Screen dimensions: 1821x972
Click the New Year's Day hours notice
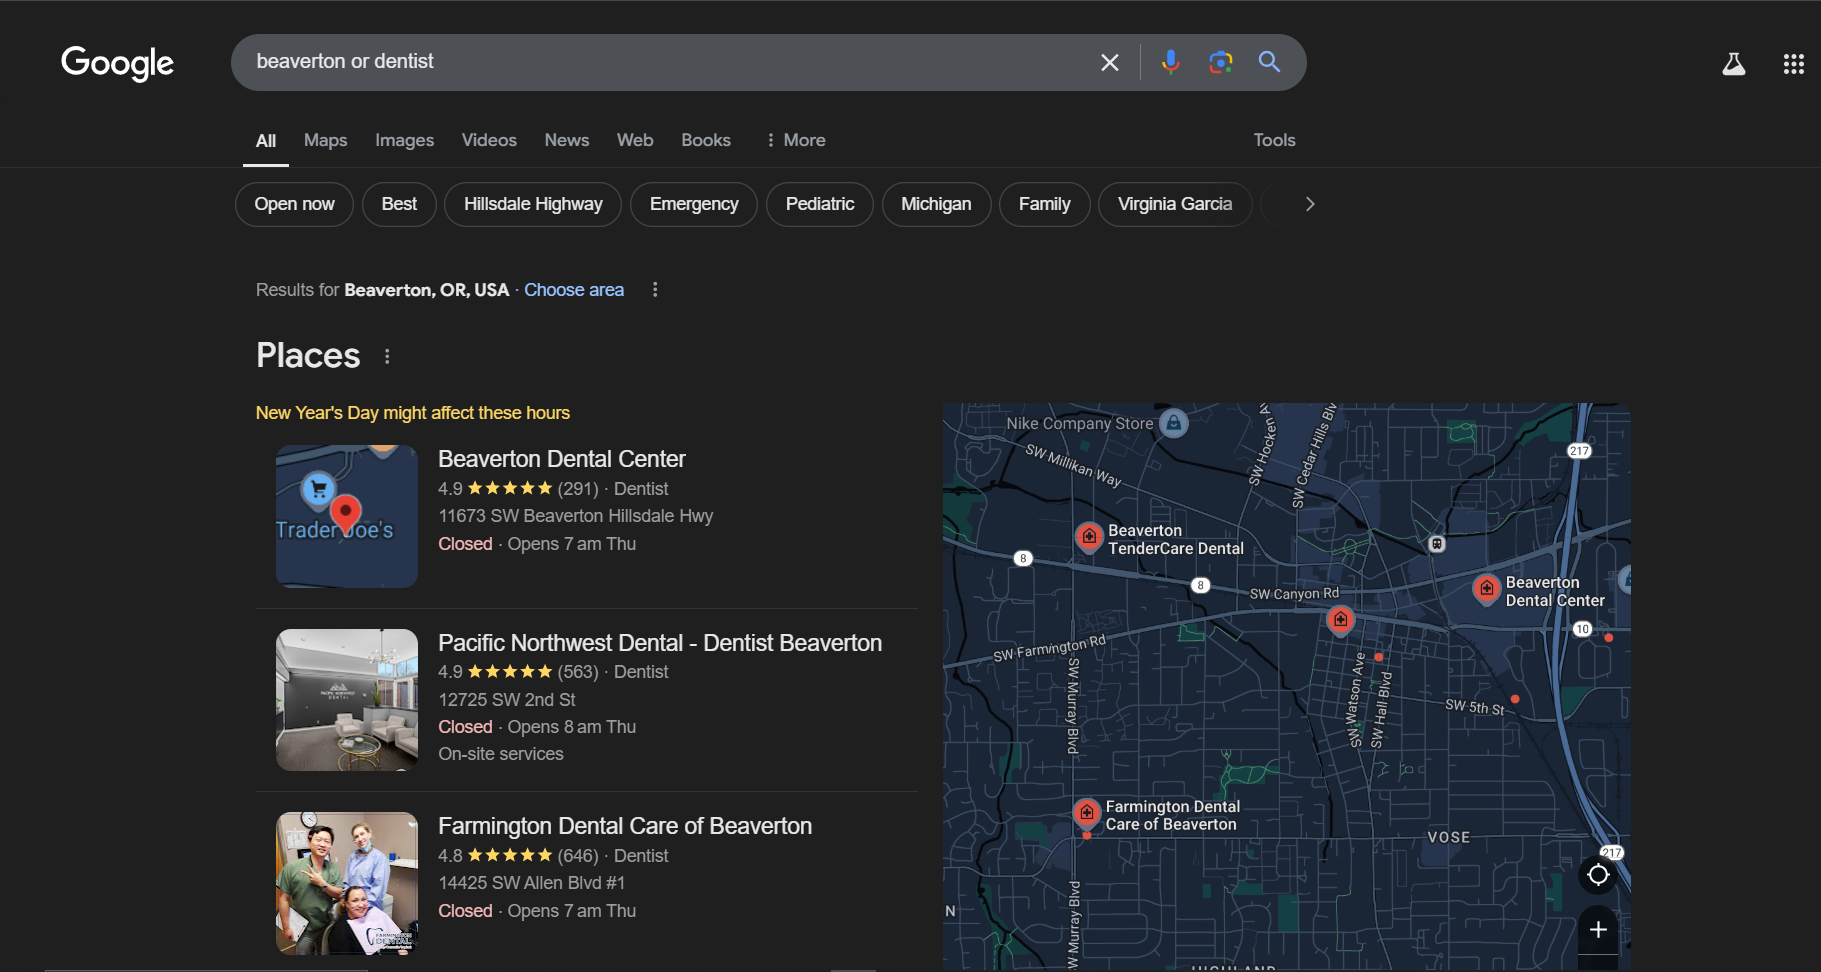coord(413,413)
